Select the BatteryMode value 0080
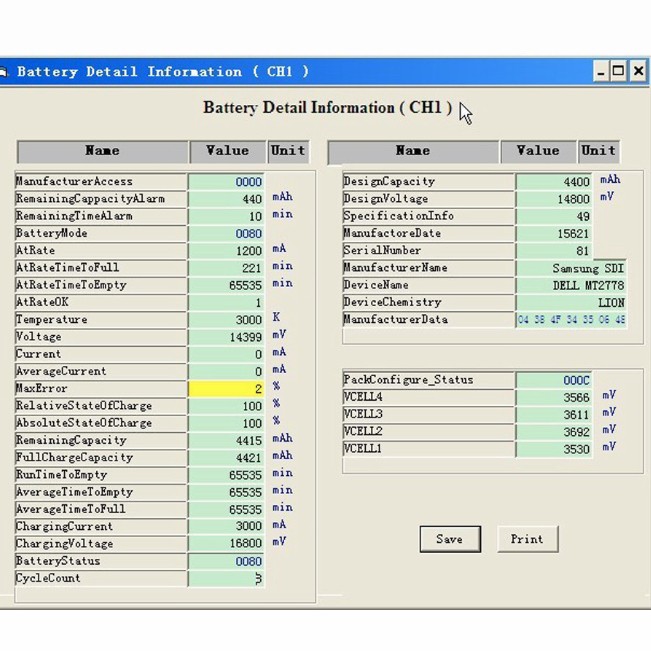This screenshot has width=651, height=651. (x=226, y=234)
